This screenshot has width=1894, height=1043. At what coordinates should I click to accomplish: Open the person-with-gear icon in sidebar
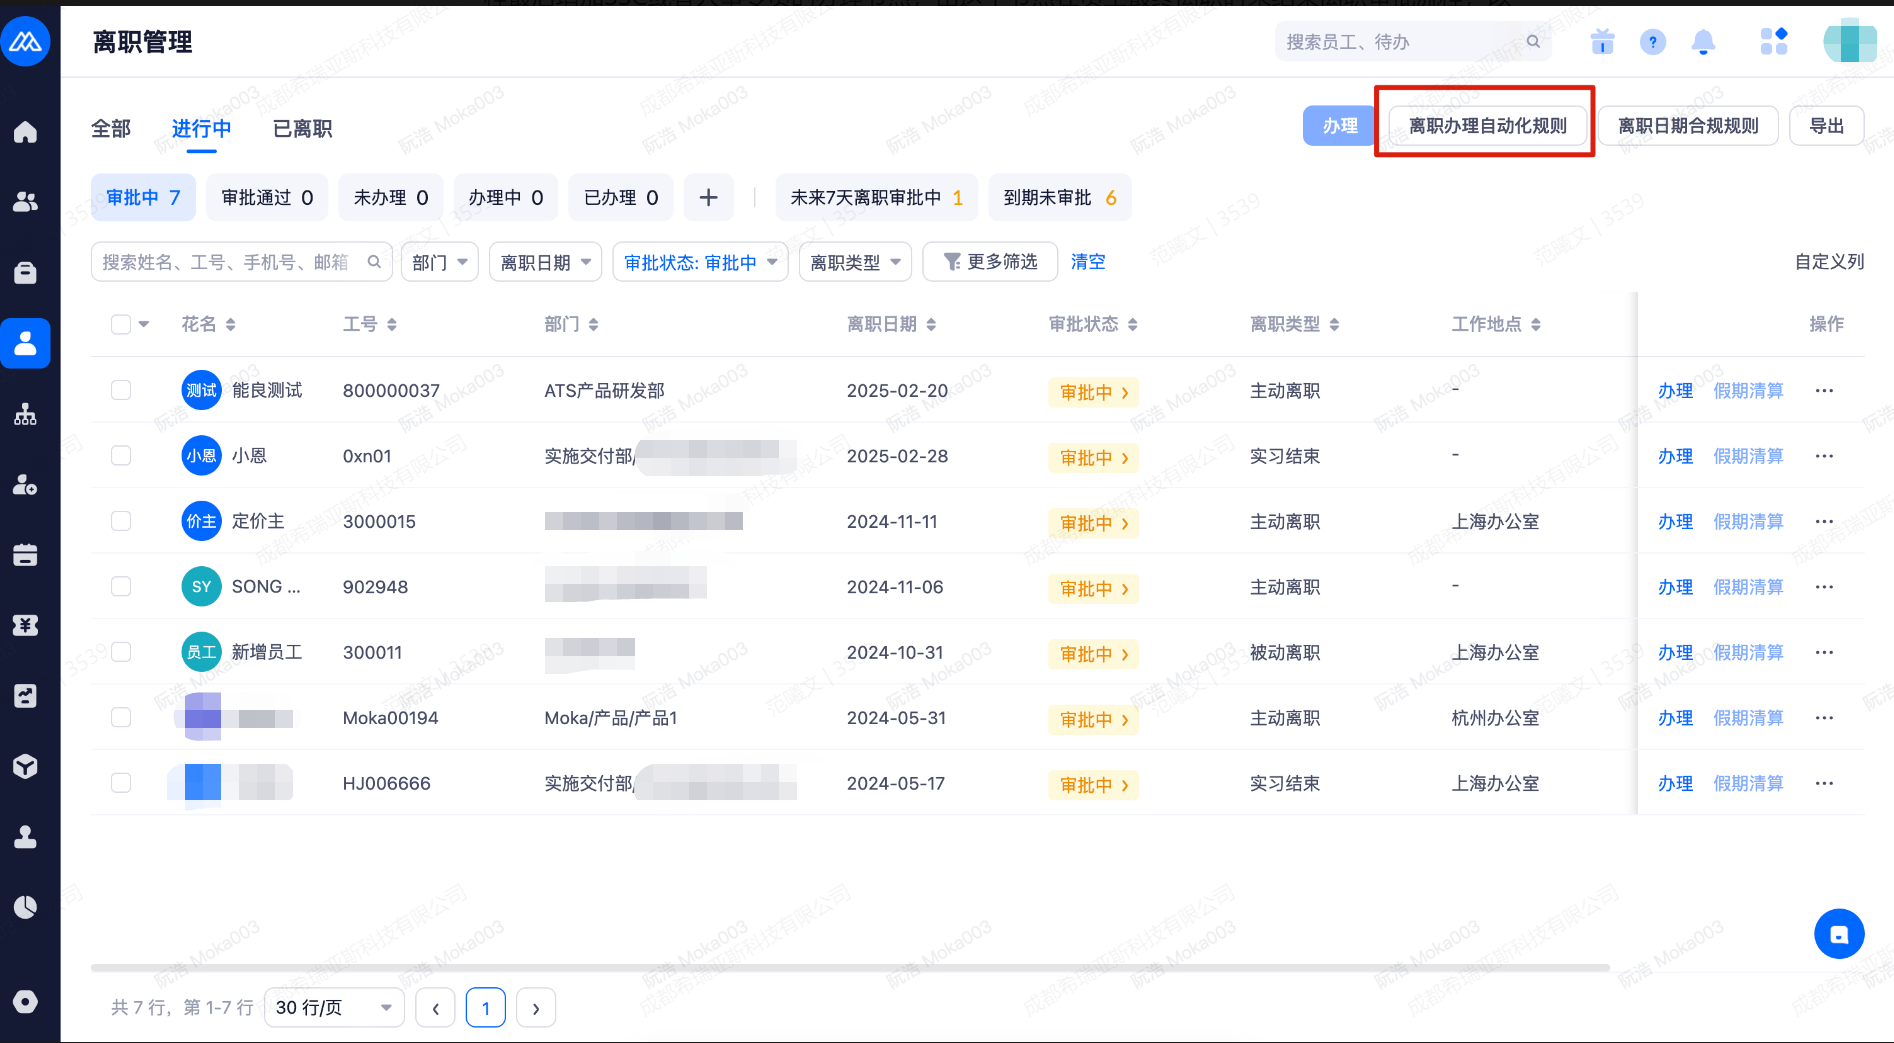click(x=25, y=485)
